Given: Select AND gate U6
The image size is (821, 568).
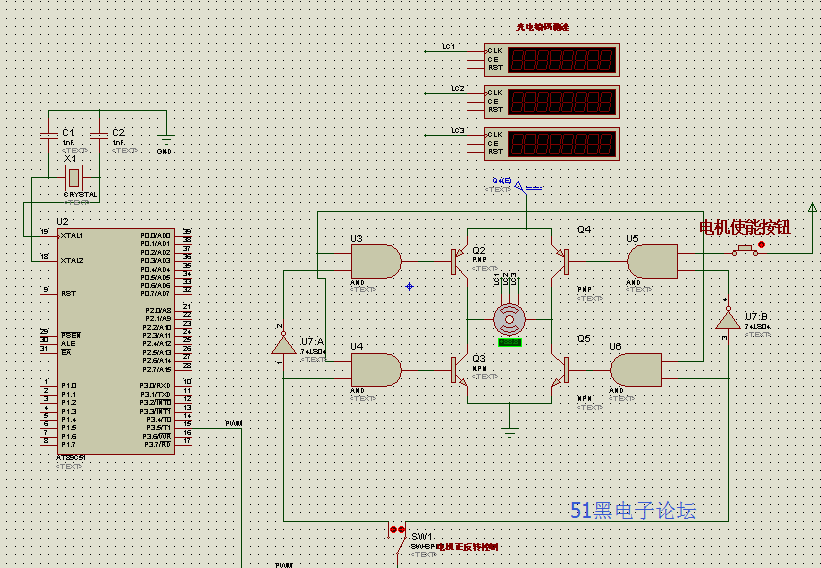Looking at the screenshot, I should (636, 370).
